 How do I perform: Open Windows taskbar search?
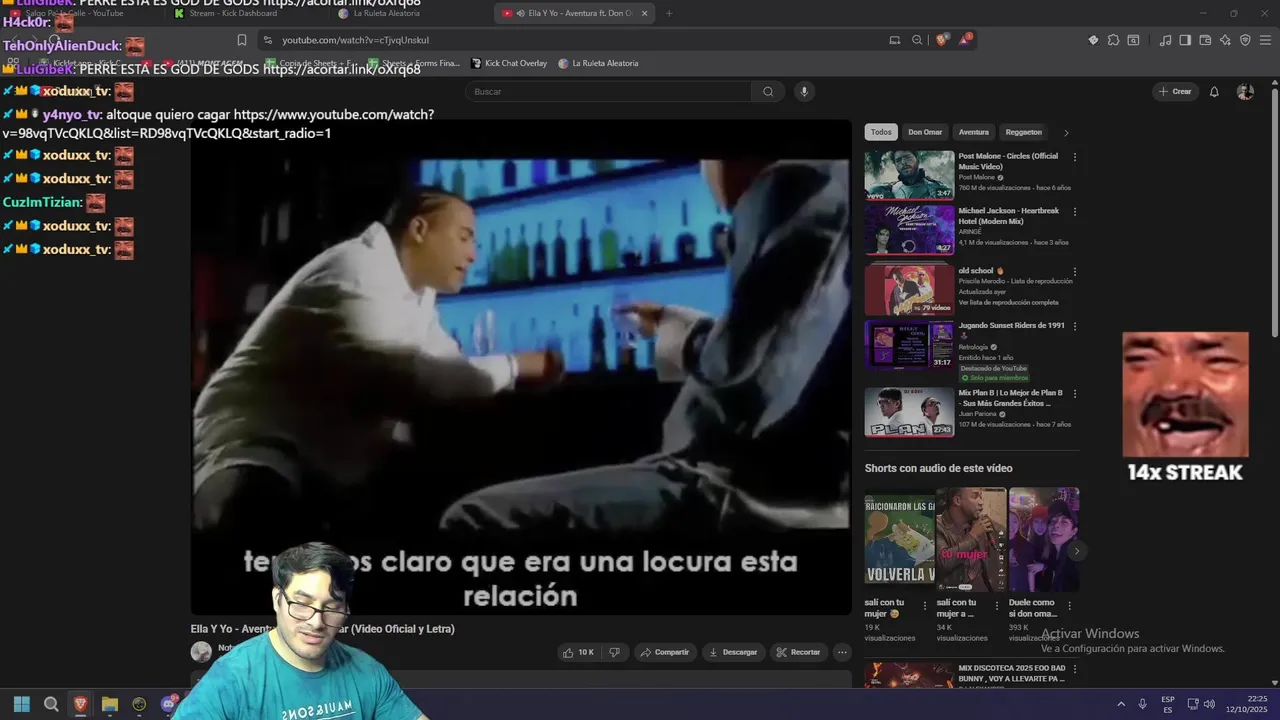(51, 704)
